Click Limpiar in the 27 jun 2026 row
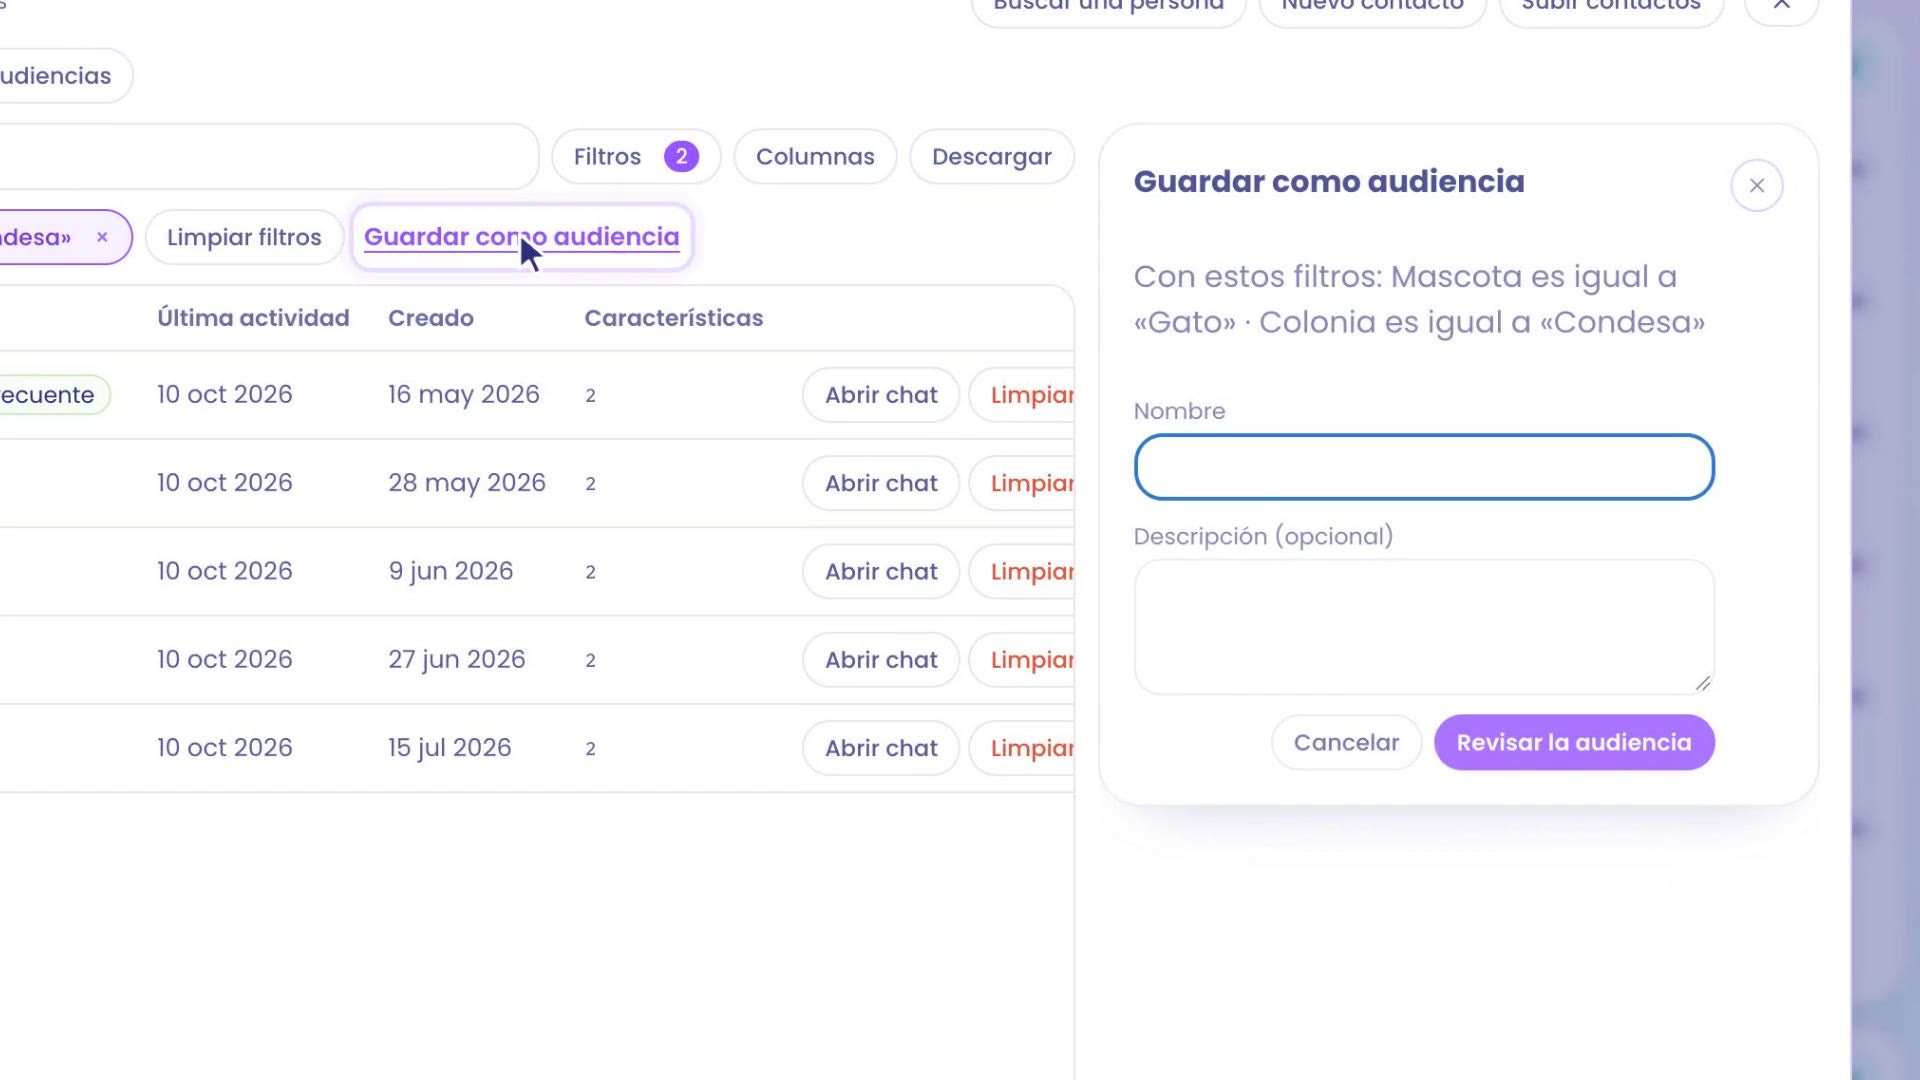The width and height of the screenshot is (1920, 1080). coord(1022,660)
